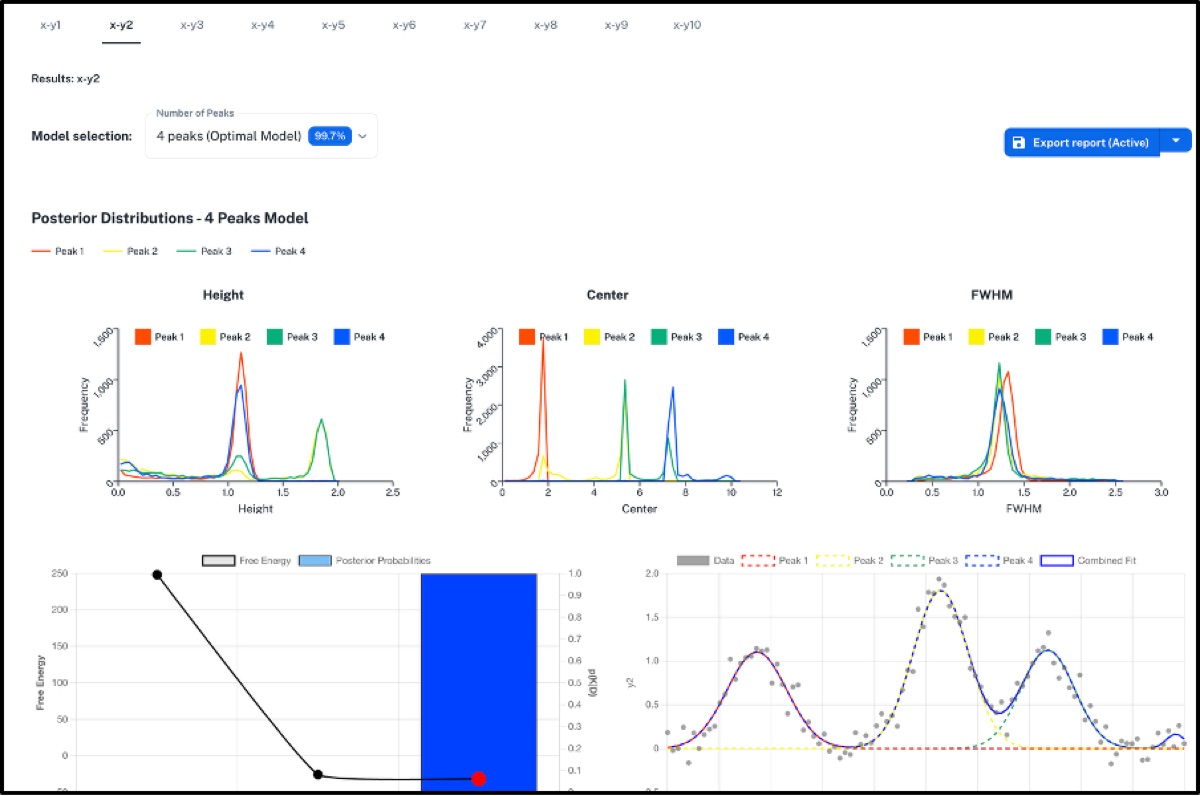Toggle Peak 3 in Center chart legend
The height and width of the screenshot is (796, 1200).
click(x=675, y=337)
